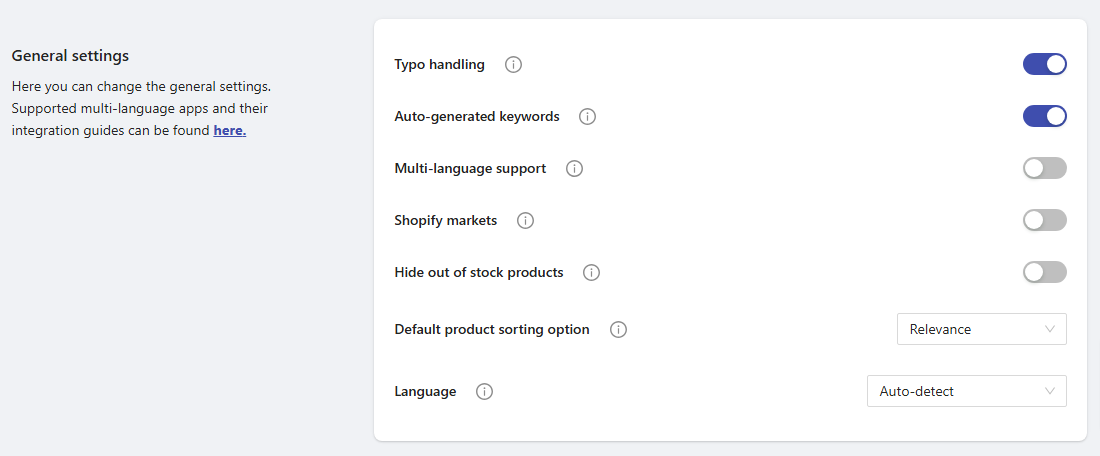View info icon for Hide out of stock products
The image size is (1100, 456).
tap(591, 273)
